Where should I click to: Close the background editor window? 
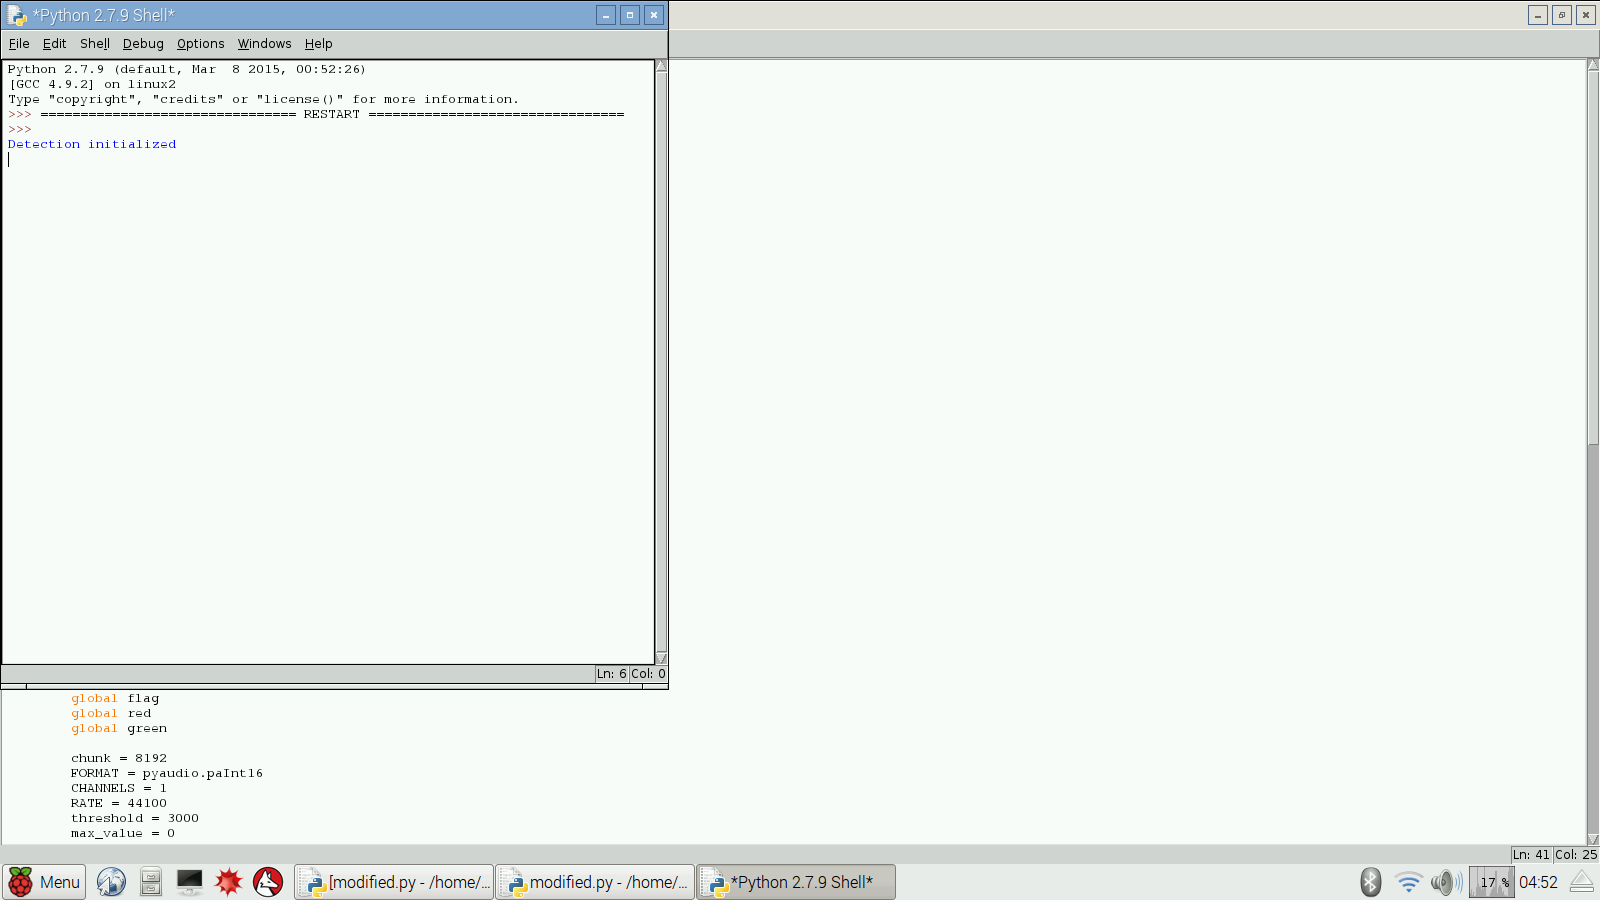point(1586,15)
